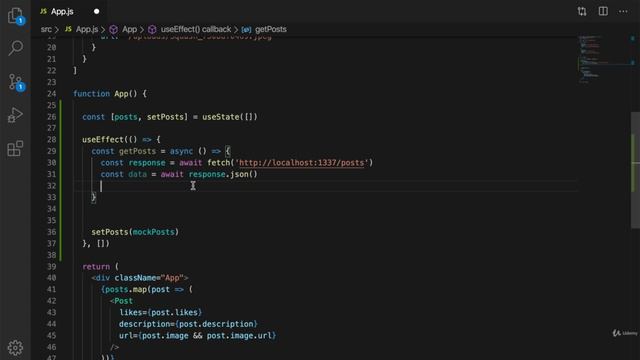Click 'posts.map' on line 41
Image resolution: width=640 pixels, height=360 pixels.
pos(126,289)
